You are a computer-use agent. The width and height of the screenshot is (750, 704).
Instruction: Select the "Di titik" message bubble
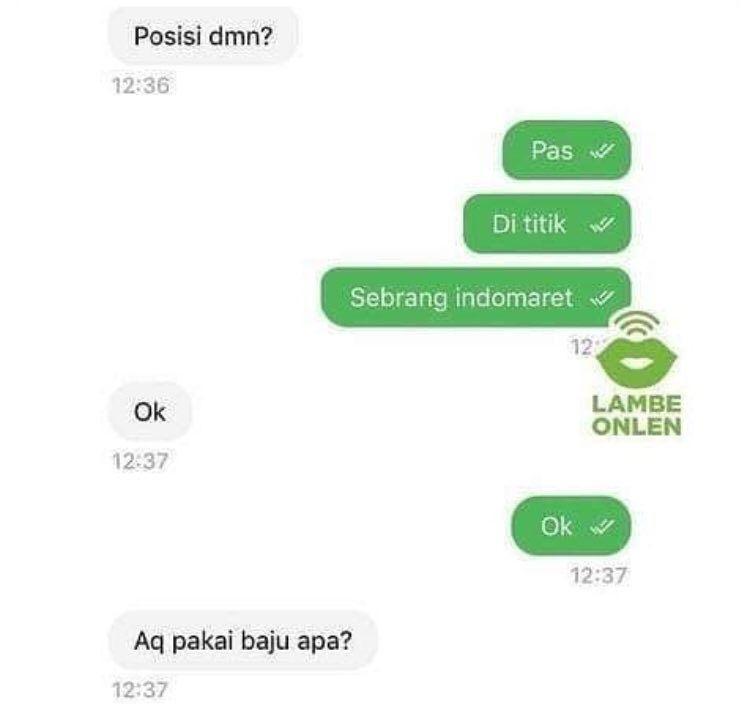547,223
